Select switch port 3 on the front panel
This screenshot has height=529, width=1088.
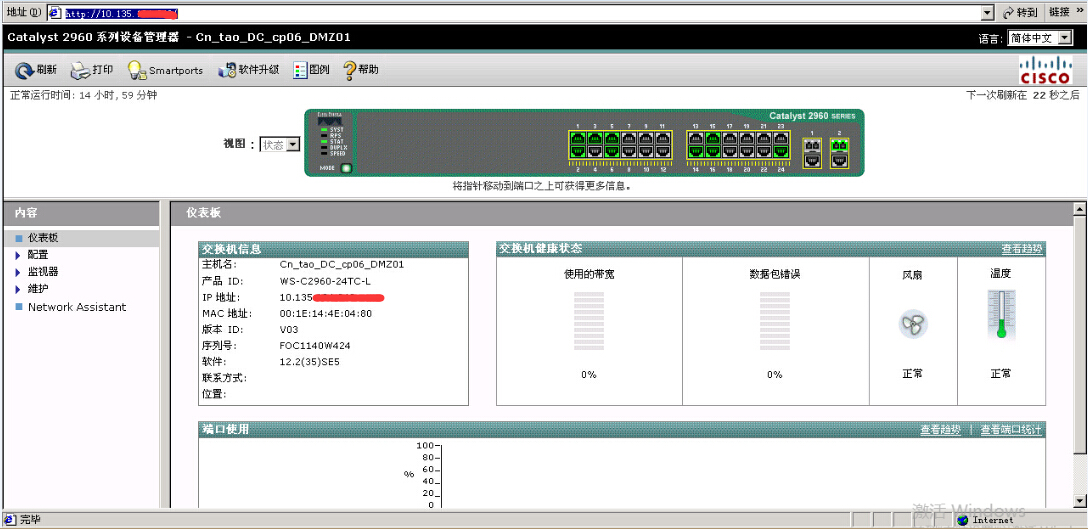click(x=595, y=138)
